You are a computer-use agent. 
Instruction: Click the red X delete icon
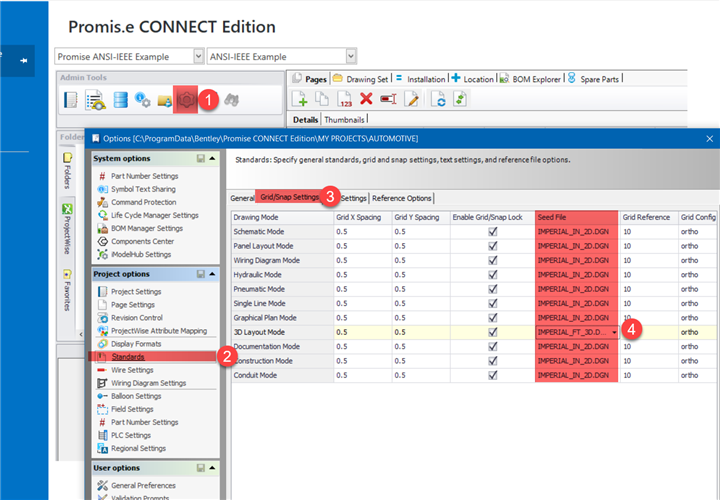(x=366, y=98)
